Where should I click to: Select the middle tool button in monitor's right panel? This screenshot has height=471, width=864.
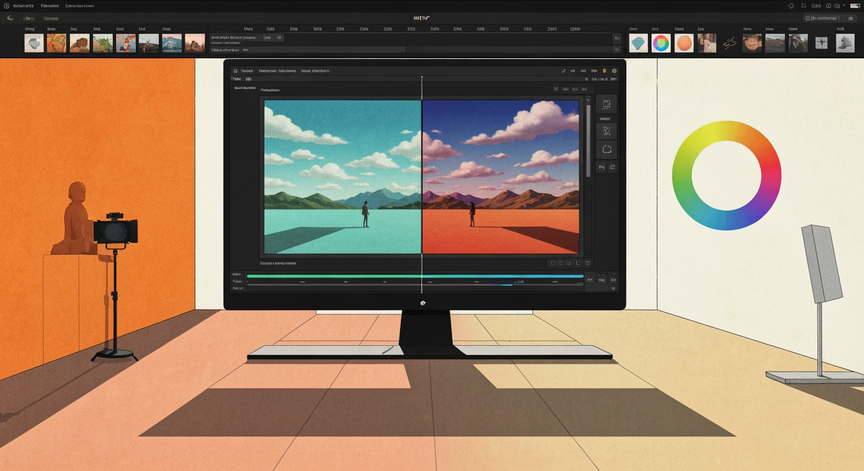(x=606, y=131)
